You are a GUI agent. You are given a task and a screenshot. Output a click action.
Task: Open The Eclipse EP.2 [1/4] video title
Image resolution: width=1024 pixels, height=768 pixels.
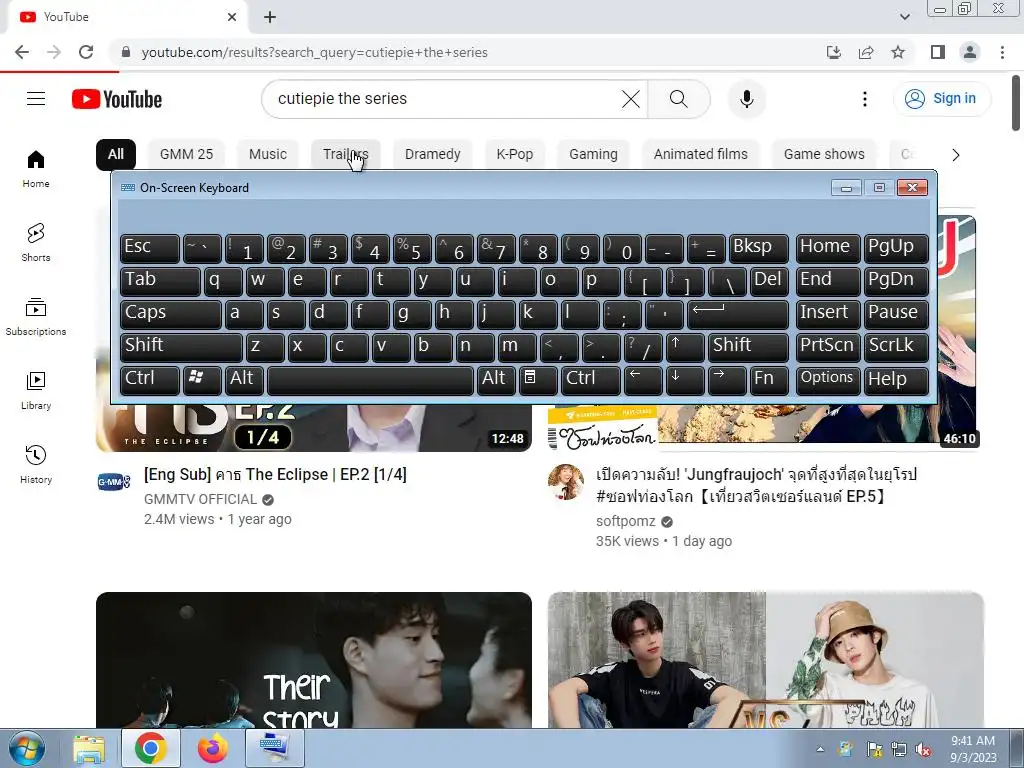coord(275,474)
